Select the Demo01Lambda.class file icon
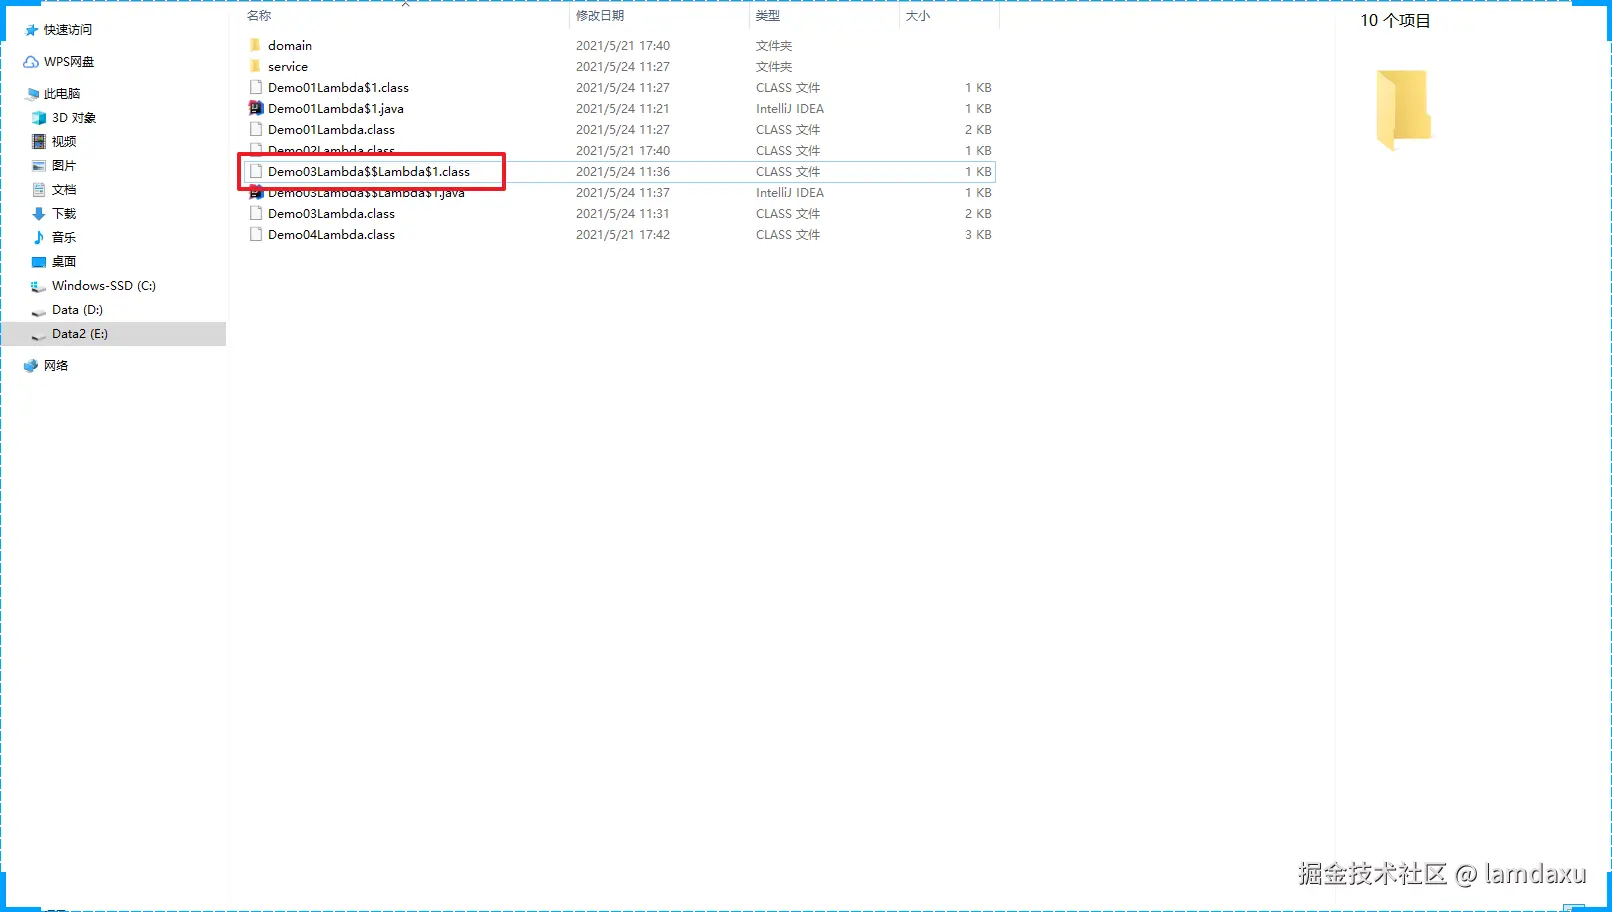The height and width of the screenshot is (912, 1612). click(x=256, y=129)
